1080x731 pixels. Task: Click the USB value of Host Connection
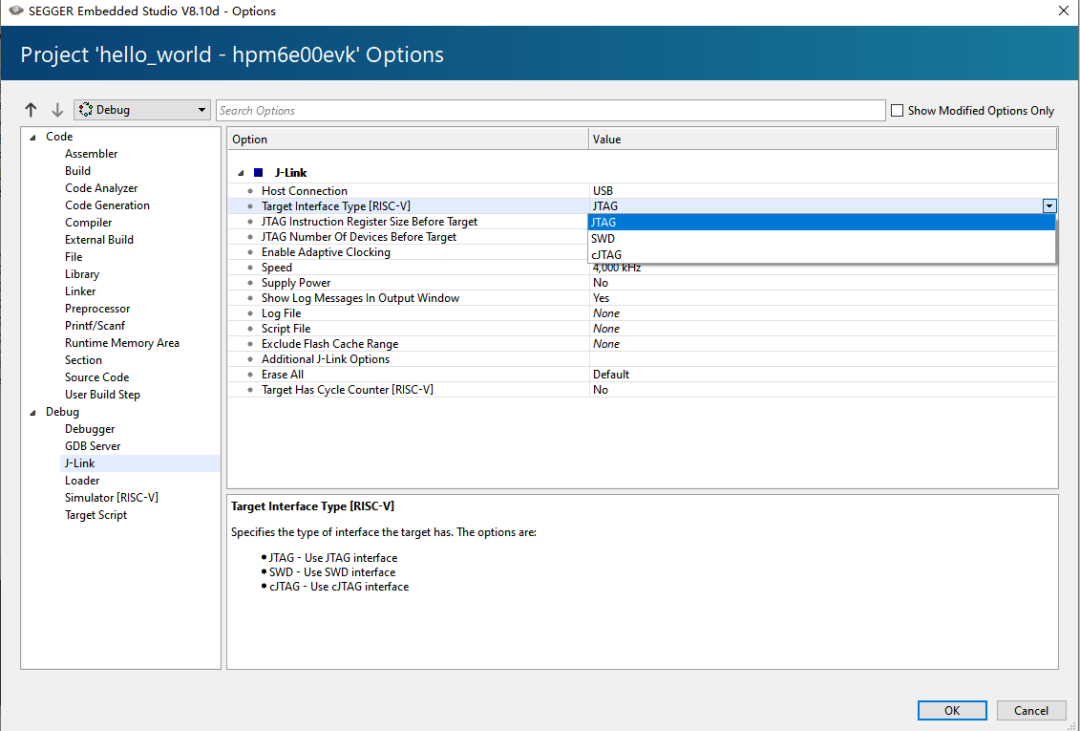pos(603,191)
